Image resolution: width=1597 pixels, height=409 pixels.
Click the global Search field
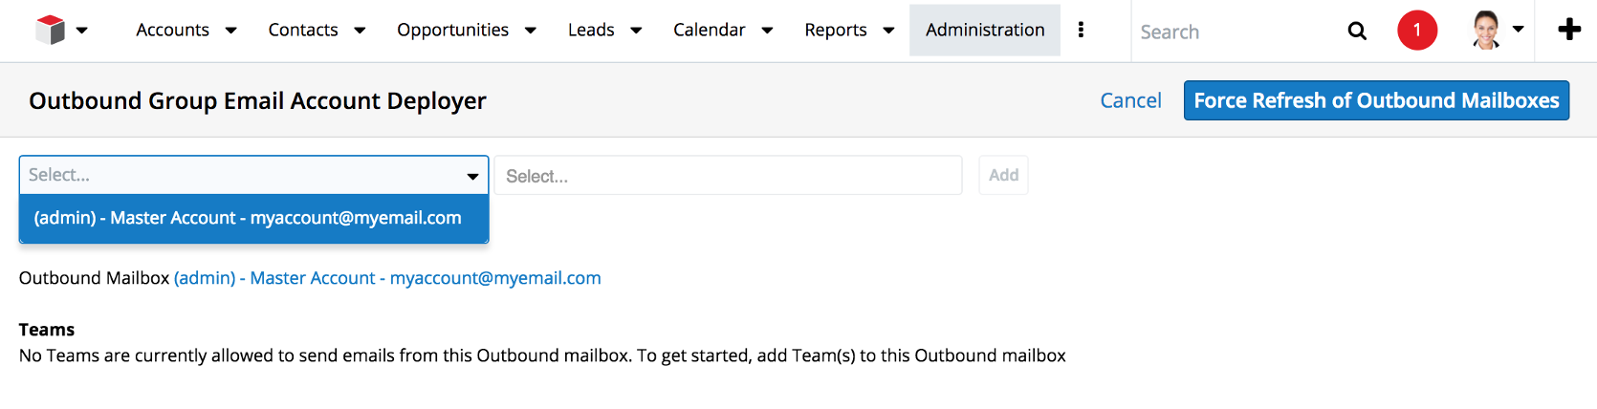[1235, 32]
